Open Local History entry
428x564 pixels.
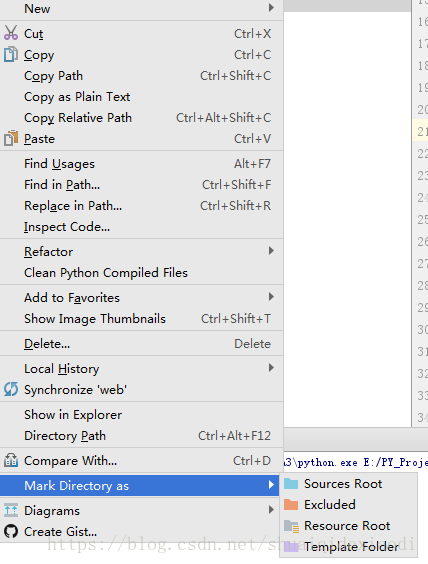point(141,368)
